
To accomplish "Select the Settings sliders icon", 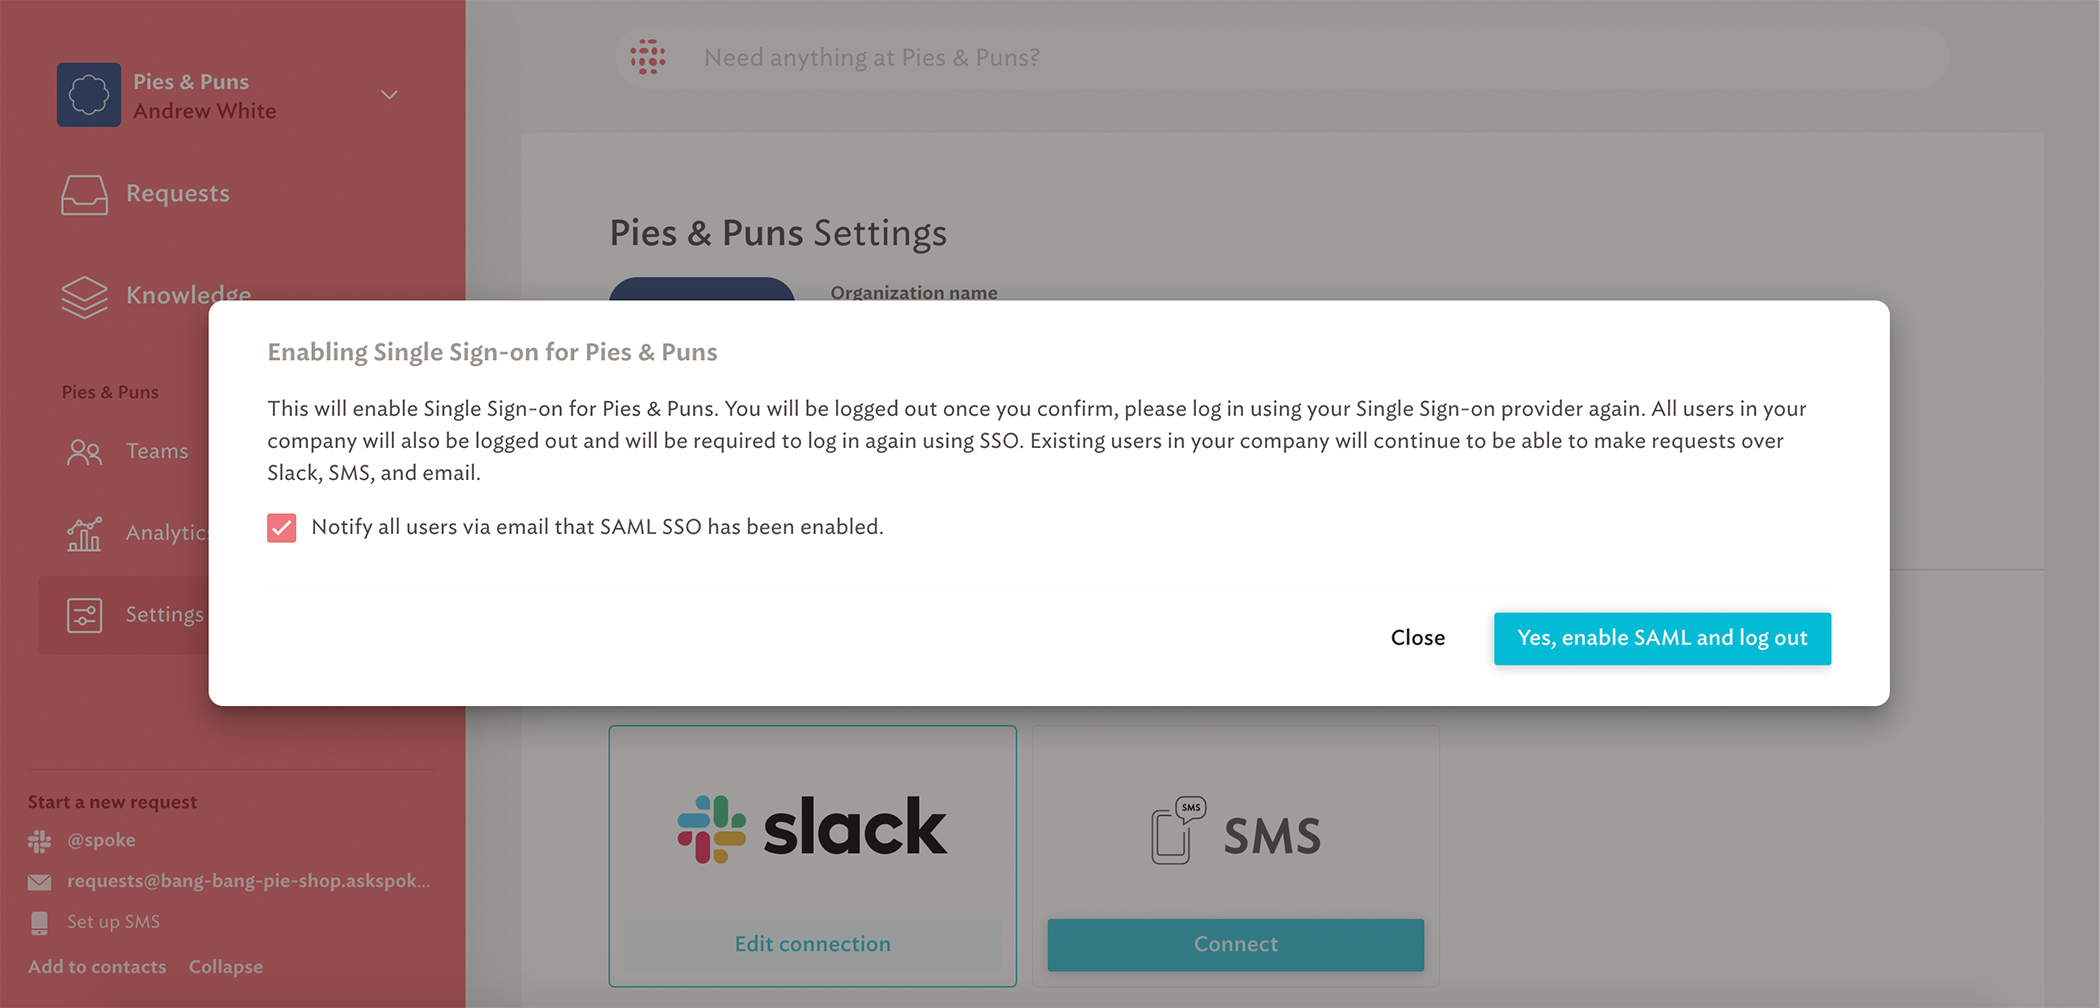I will click(x=84, y=615).
